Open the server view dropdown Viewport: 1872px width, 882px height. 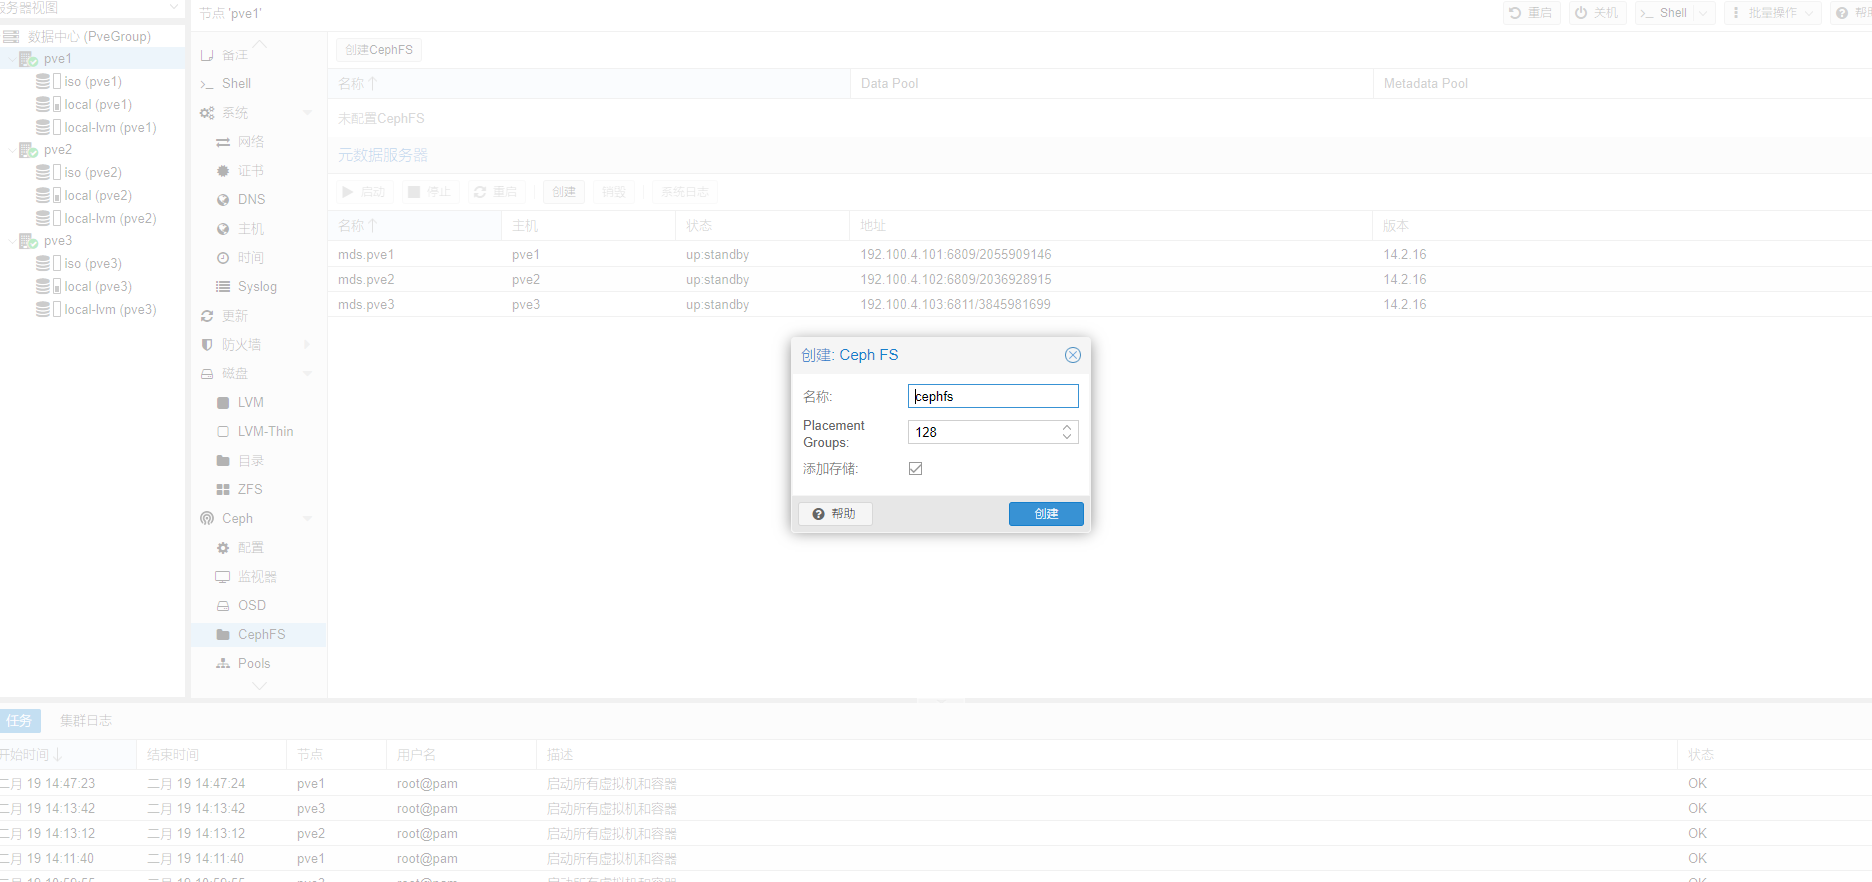tap(174, 8)
